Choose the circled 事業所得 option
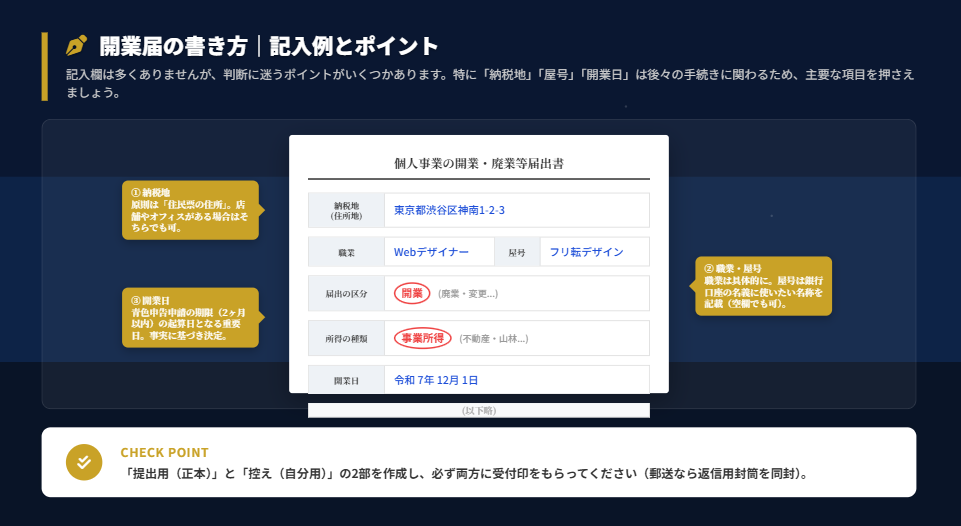The image size is (961, 526). coord(422,338)
